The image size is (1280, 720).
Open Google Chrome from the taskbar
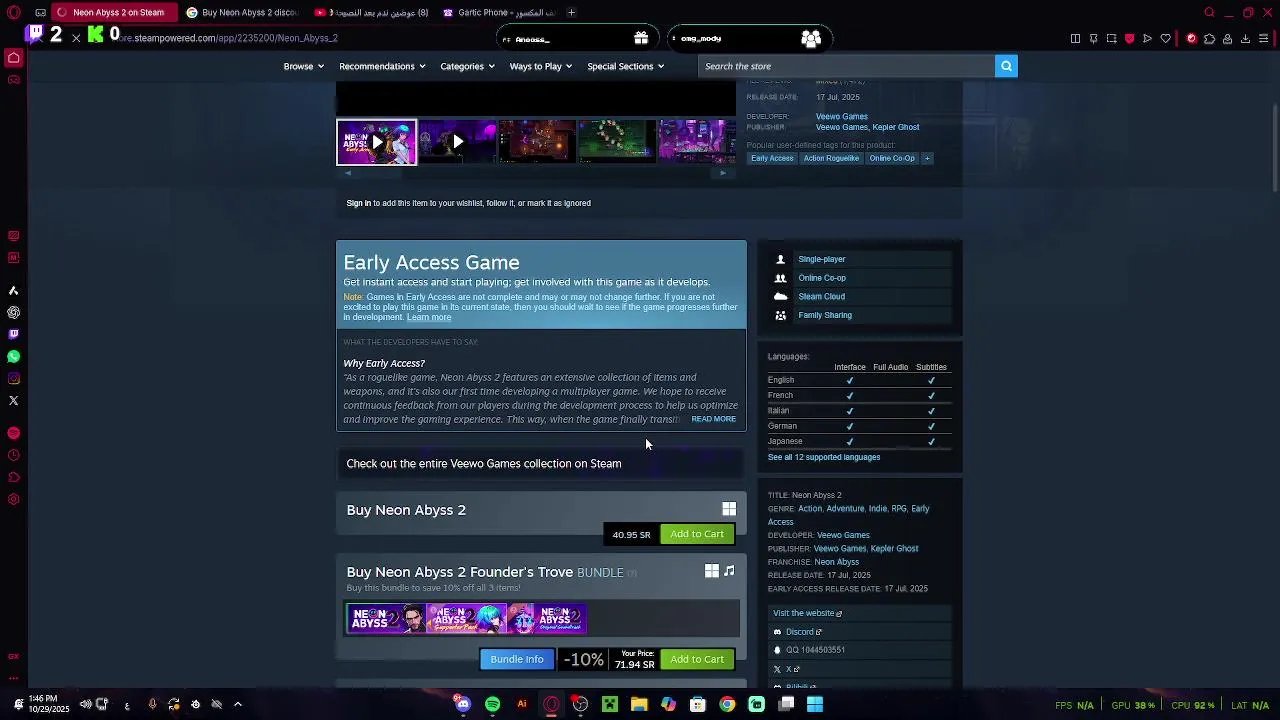[x=727, y=704]
